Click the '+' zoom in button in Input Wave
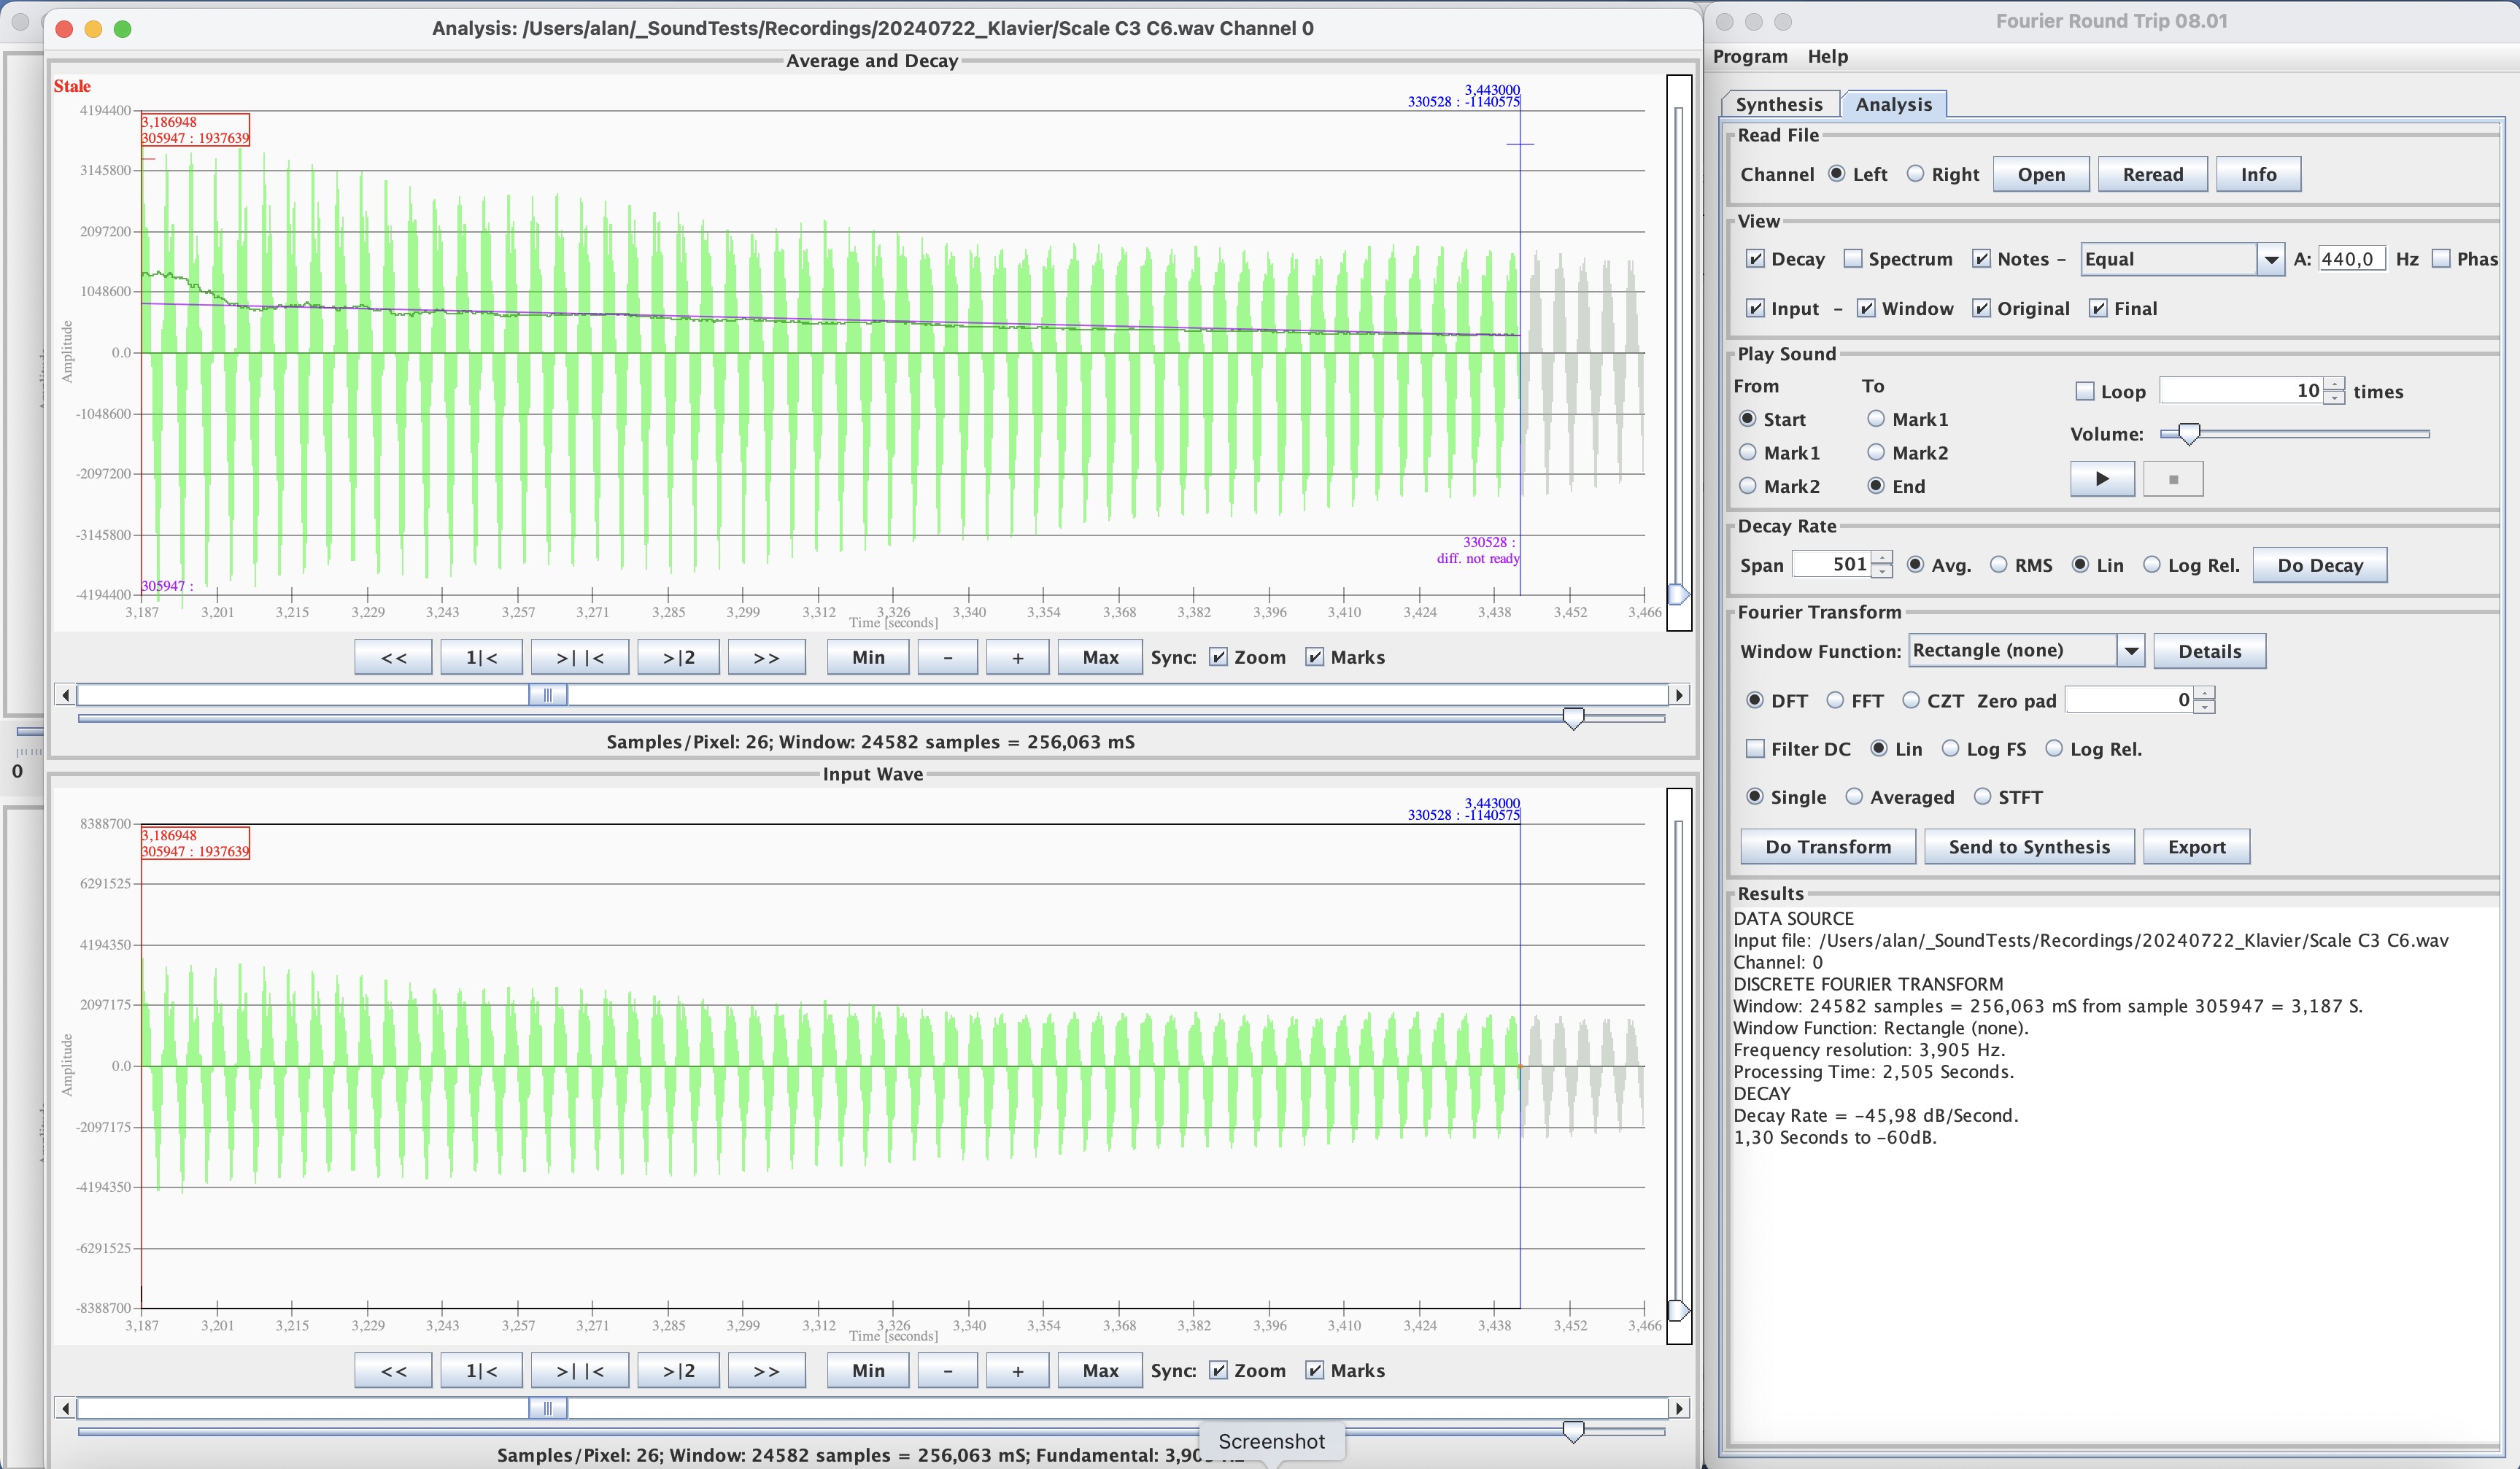 click(1017, 1370)
